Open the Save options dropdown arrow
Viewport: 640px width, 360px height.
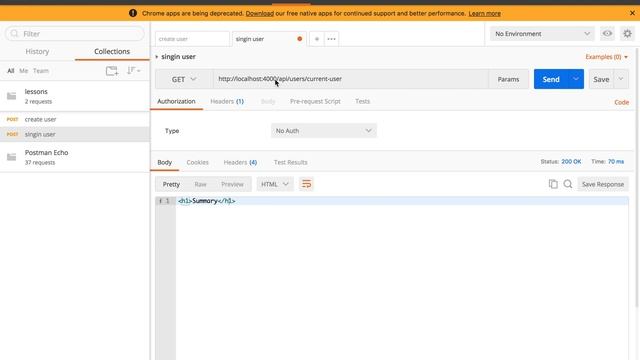coord(621,79)
